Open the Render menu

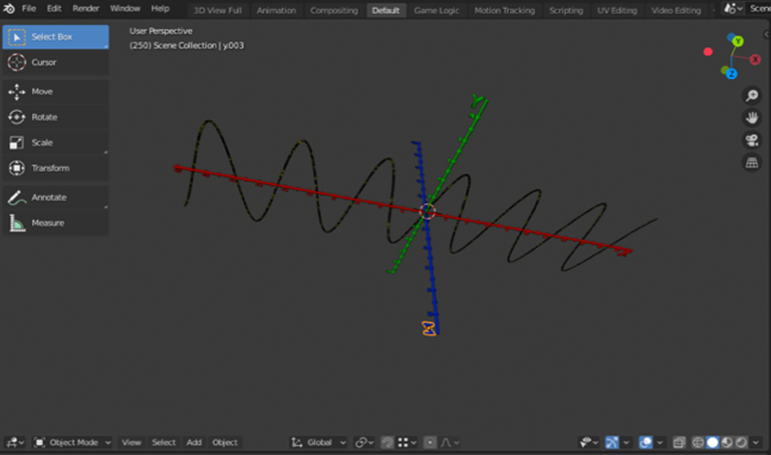click(85, 9)
